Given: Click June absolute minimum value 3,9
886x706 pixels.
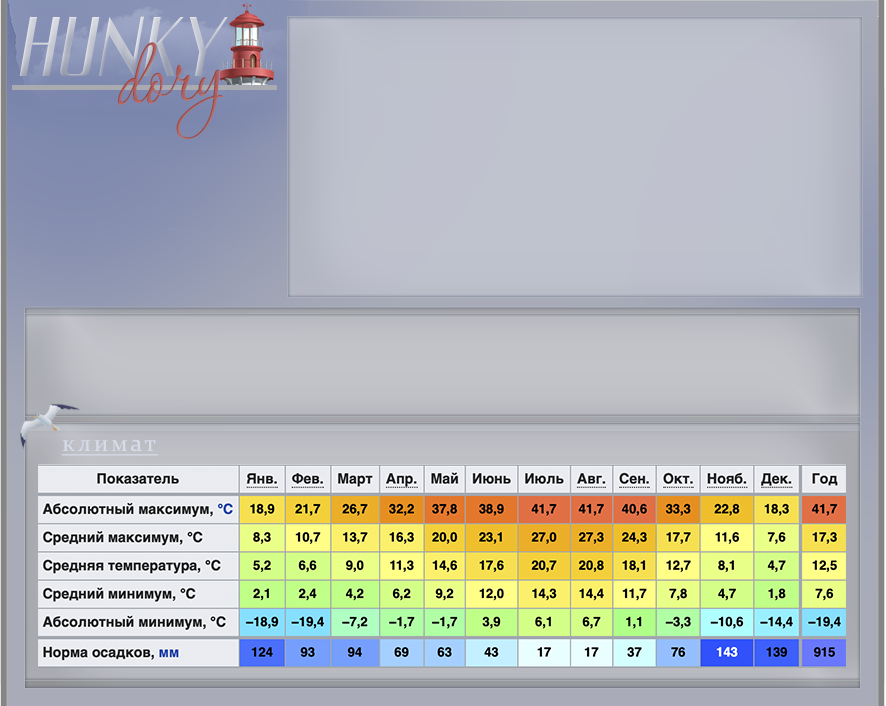Looking at the screenshot, I should pos(491,622).
